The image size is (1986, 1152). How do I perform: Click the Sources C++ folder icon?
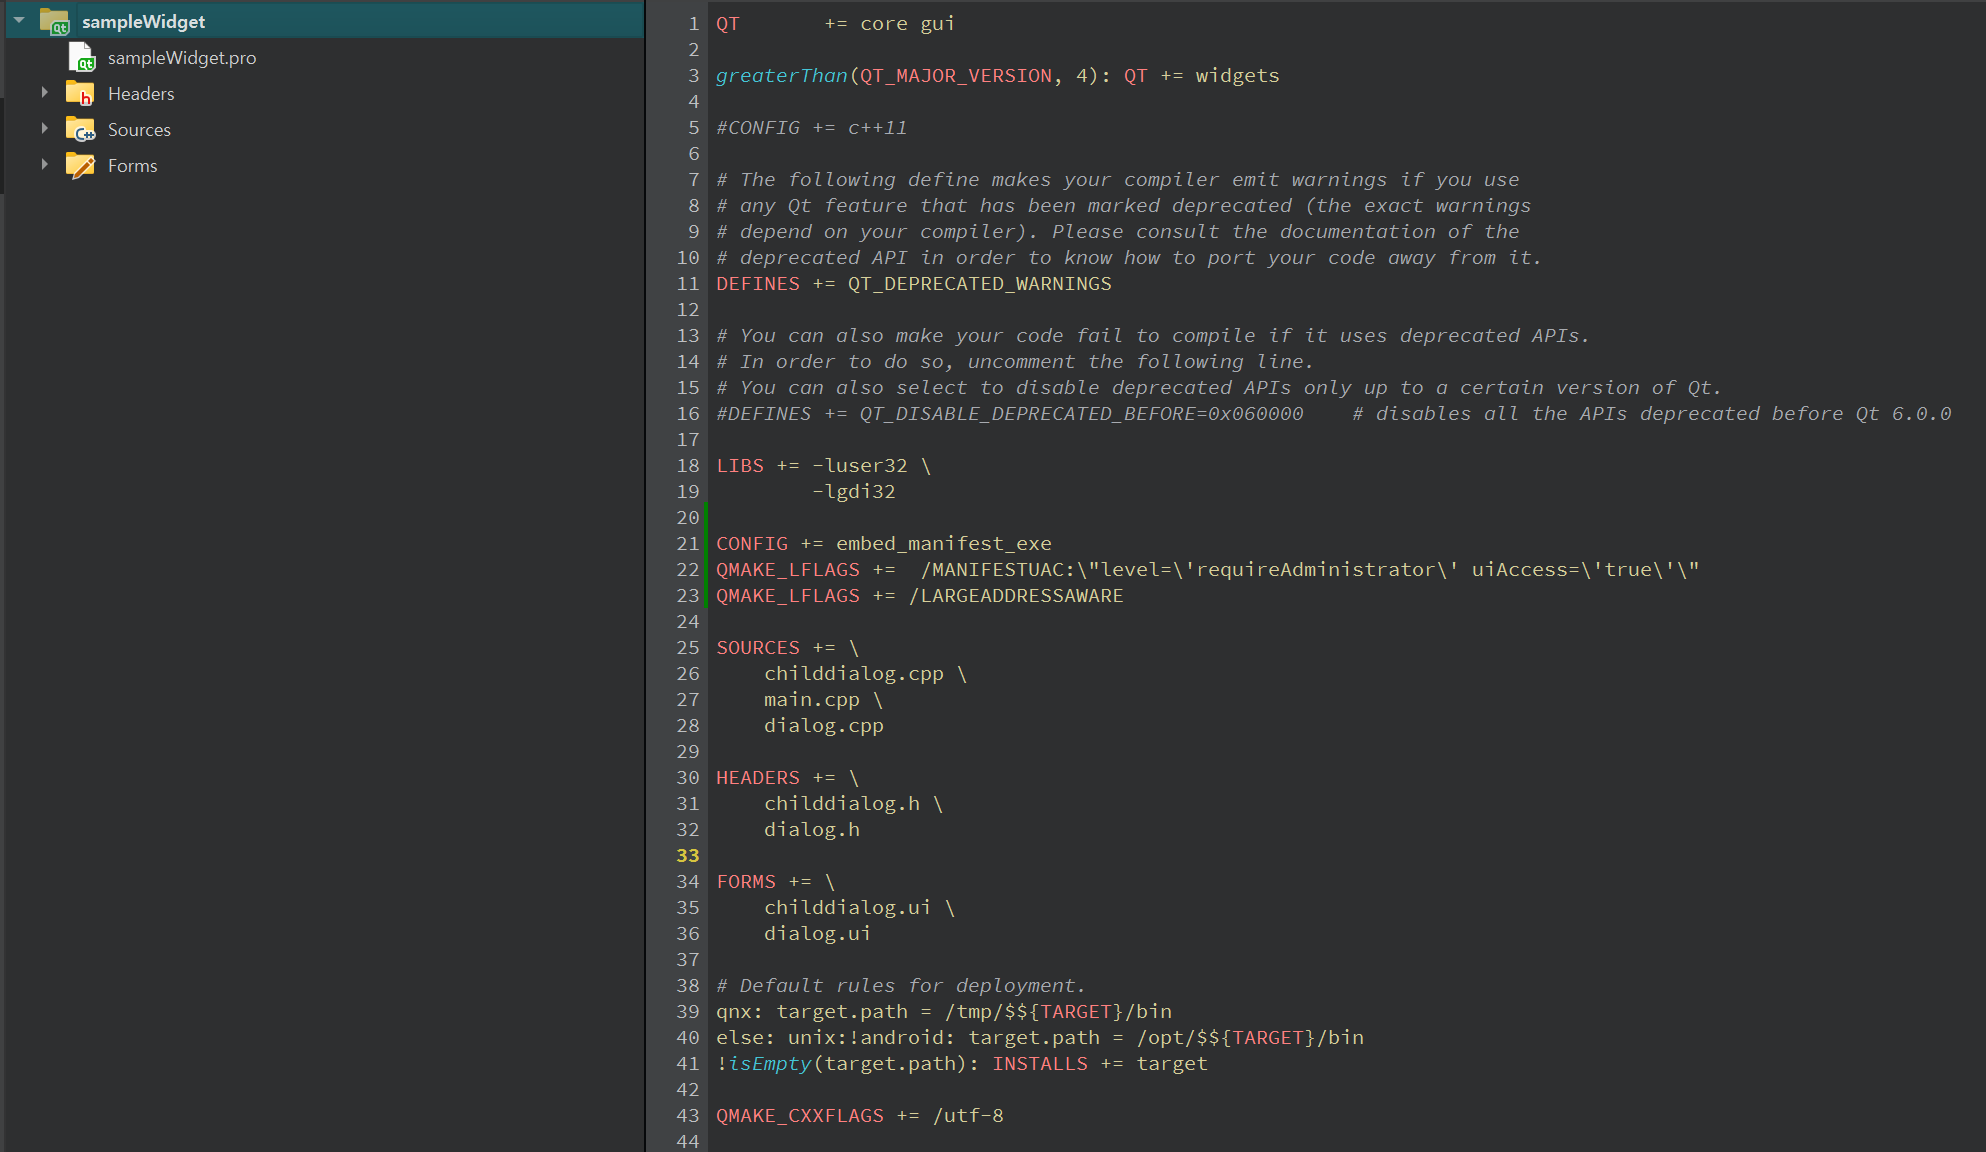click(x=80, y=130)
